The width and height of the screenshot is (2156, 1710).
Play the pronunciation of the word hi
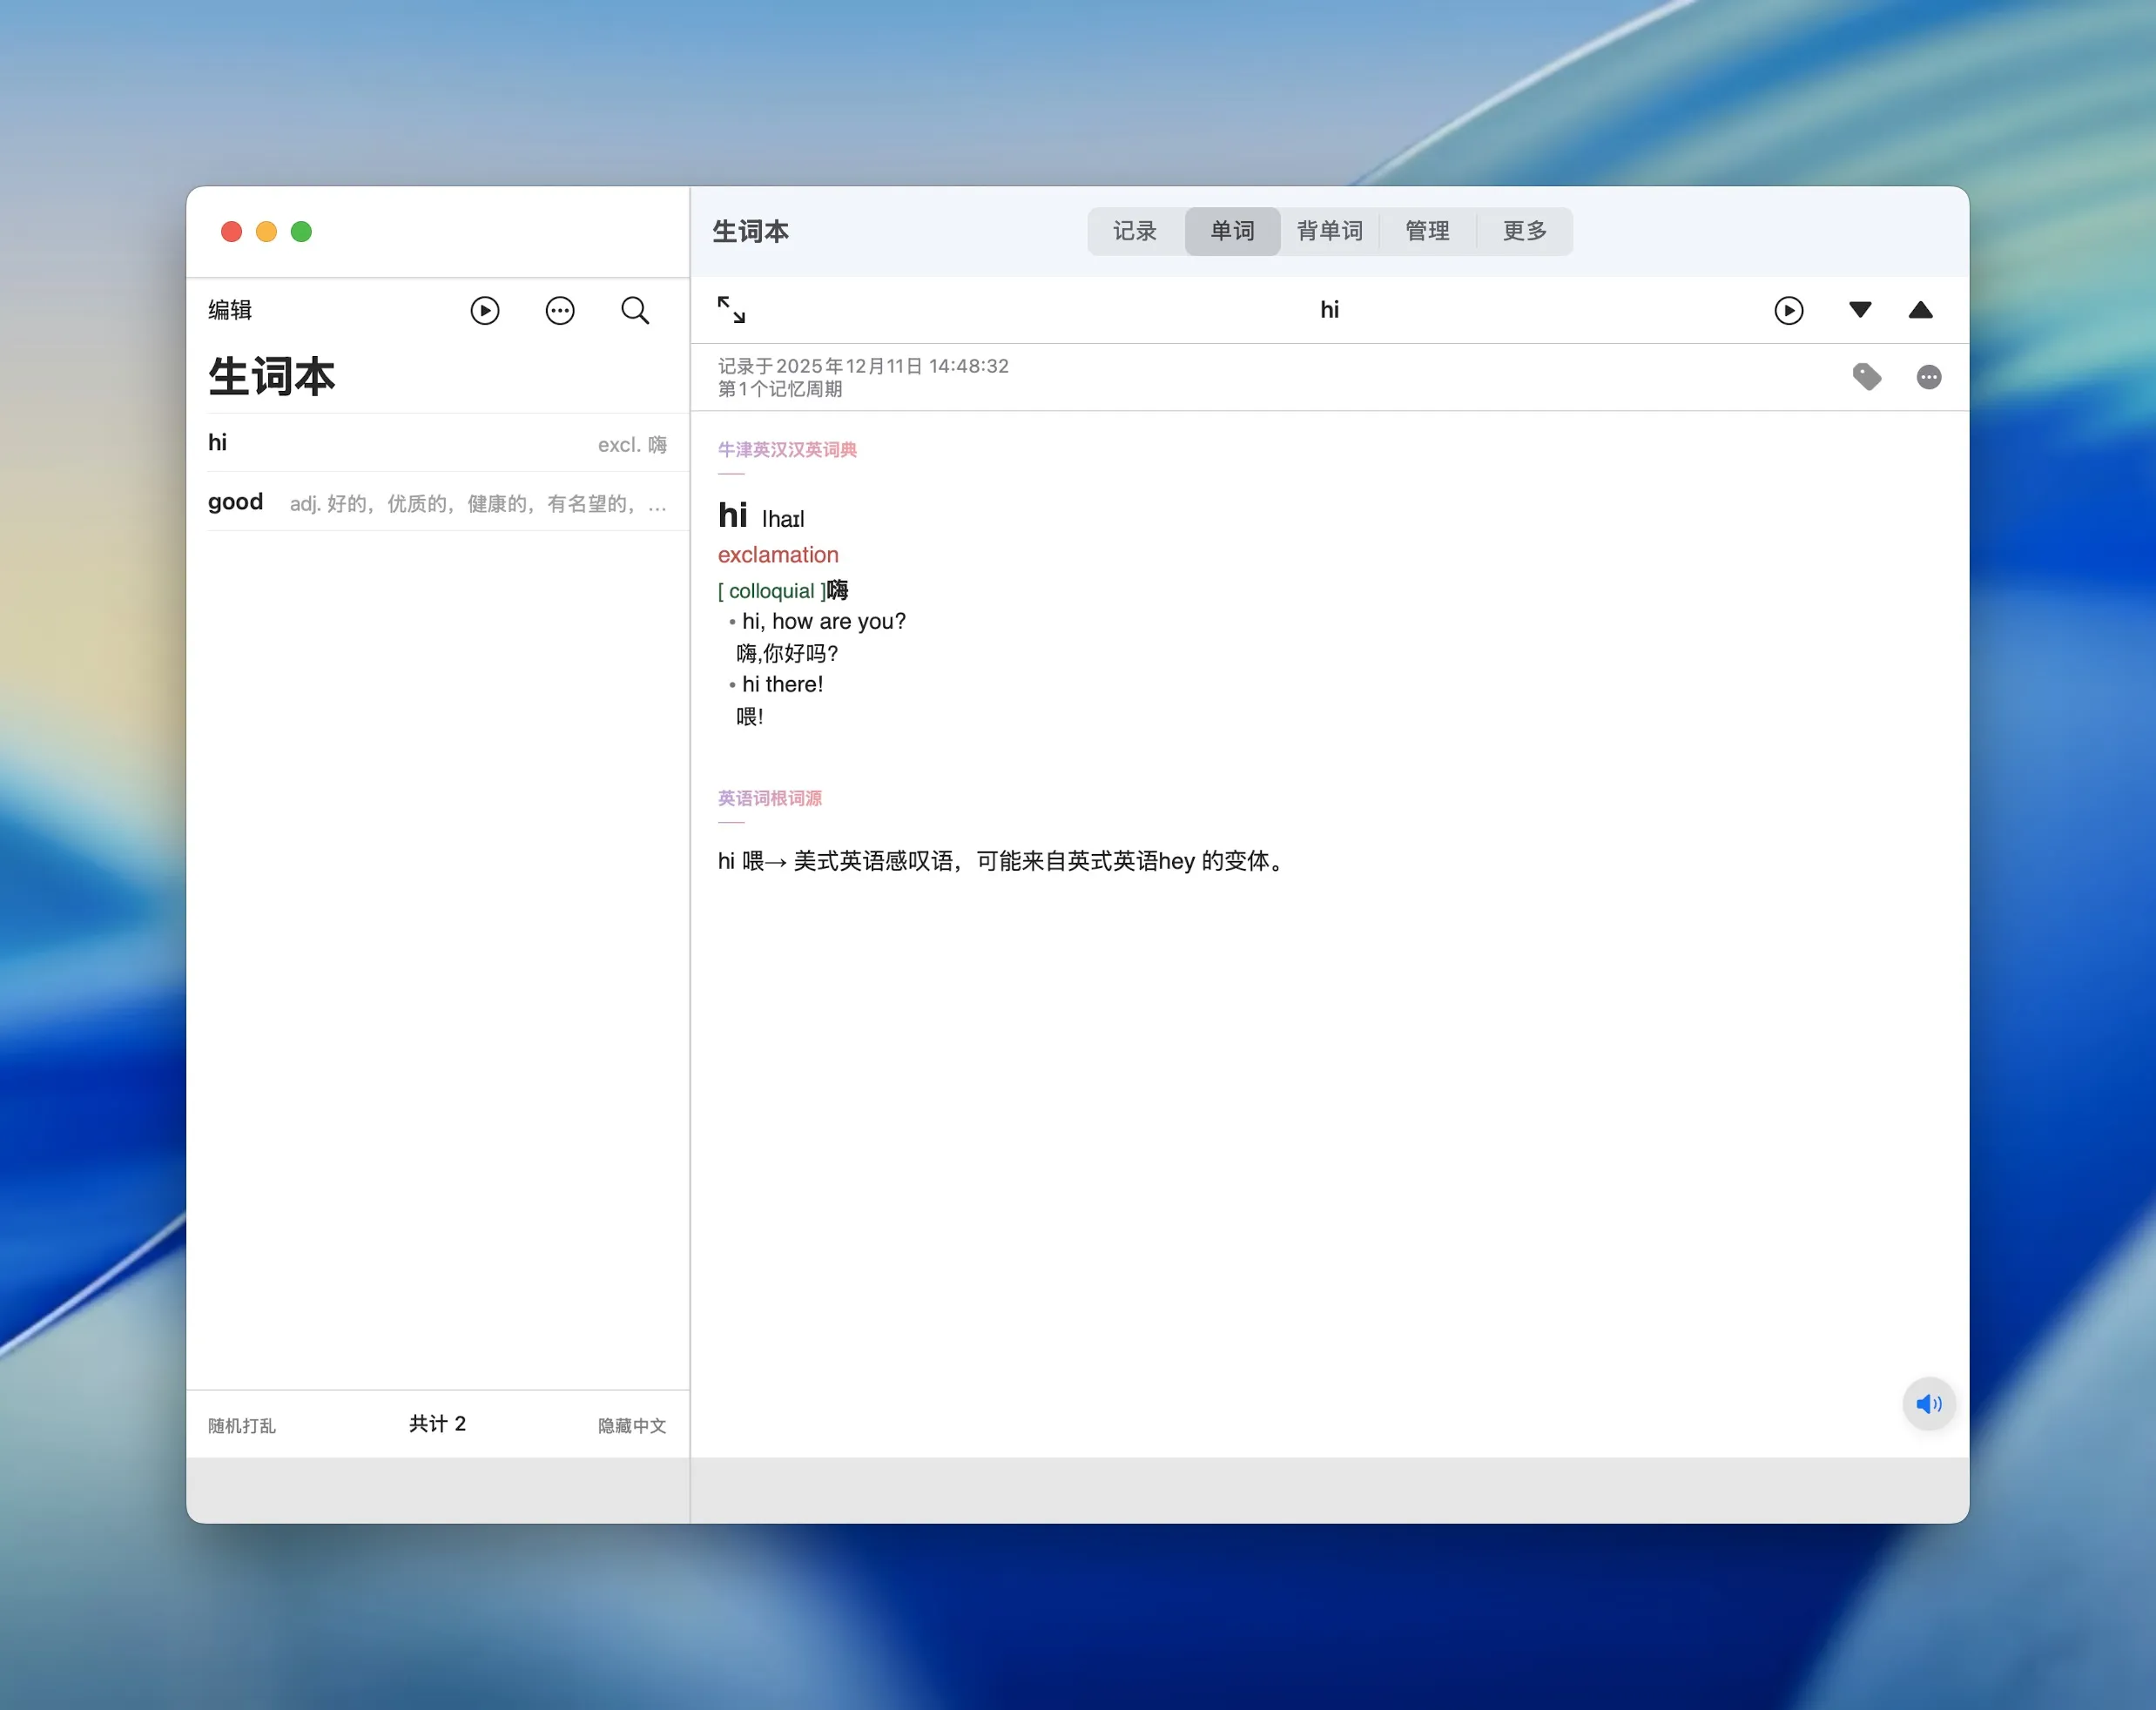pyautogui.click(x=1789, y=310)
